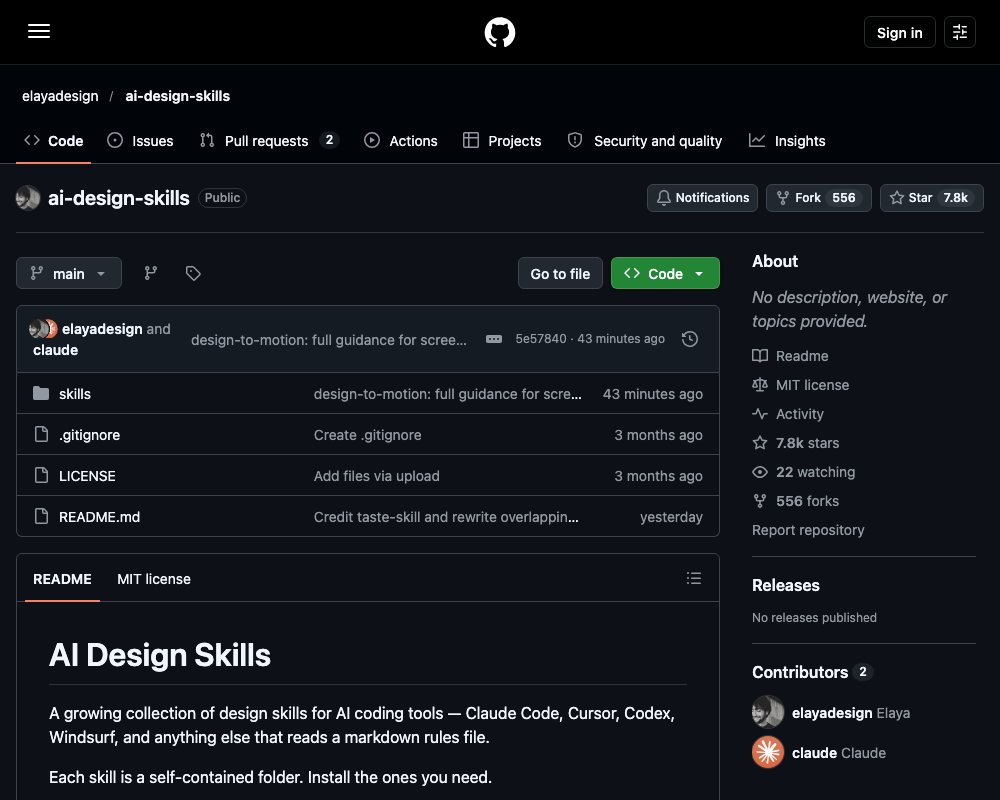
Task: Open Readme link in About
Action: click(790, 356)
